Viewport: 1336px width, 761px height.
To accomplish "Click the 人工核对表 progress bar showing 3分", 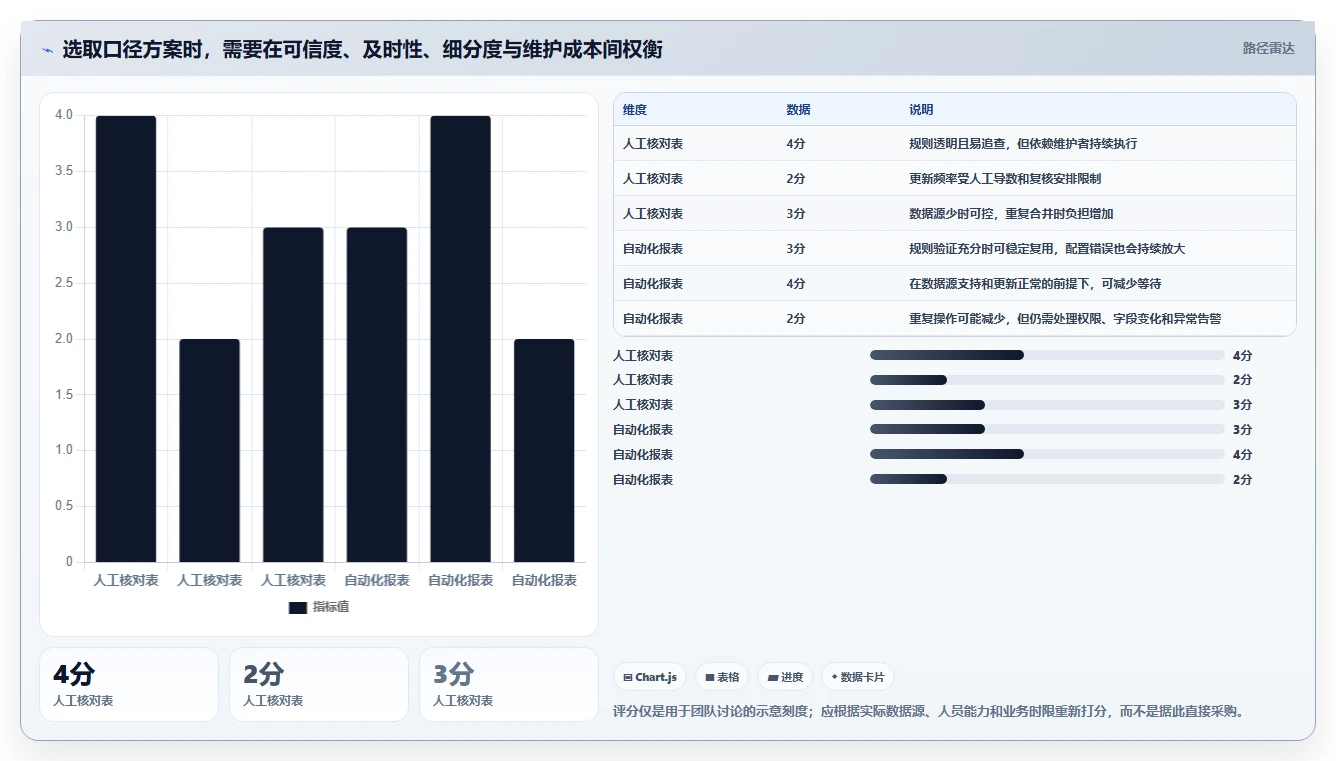I will tap(1047, 405).
